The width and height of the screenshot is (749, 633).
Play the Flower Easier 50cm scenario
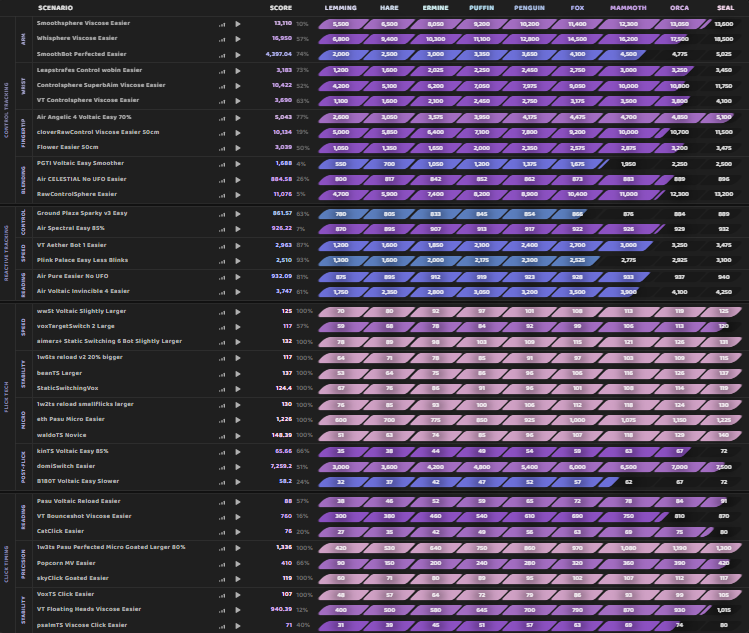(x=238, y=148)
